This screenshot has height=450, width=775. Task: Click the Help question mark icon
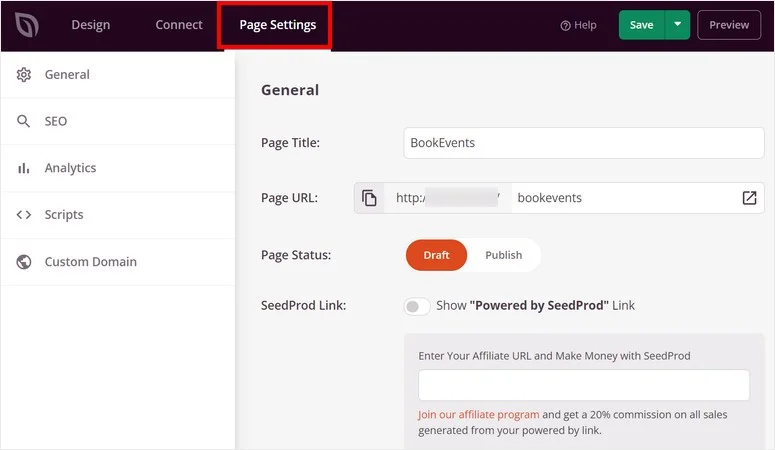565,26
